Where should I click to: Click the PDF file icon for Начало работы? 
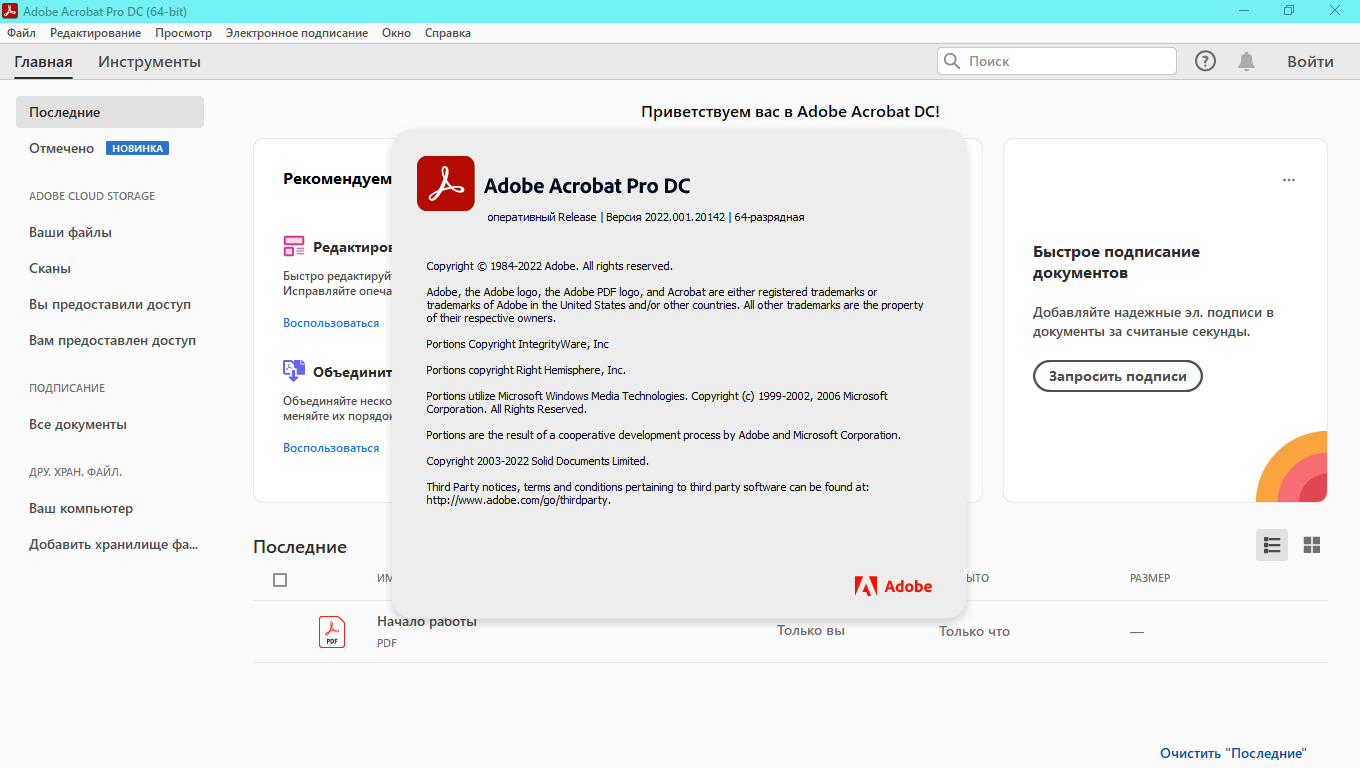point(332,632)
